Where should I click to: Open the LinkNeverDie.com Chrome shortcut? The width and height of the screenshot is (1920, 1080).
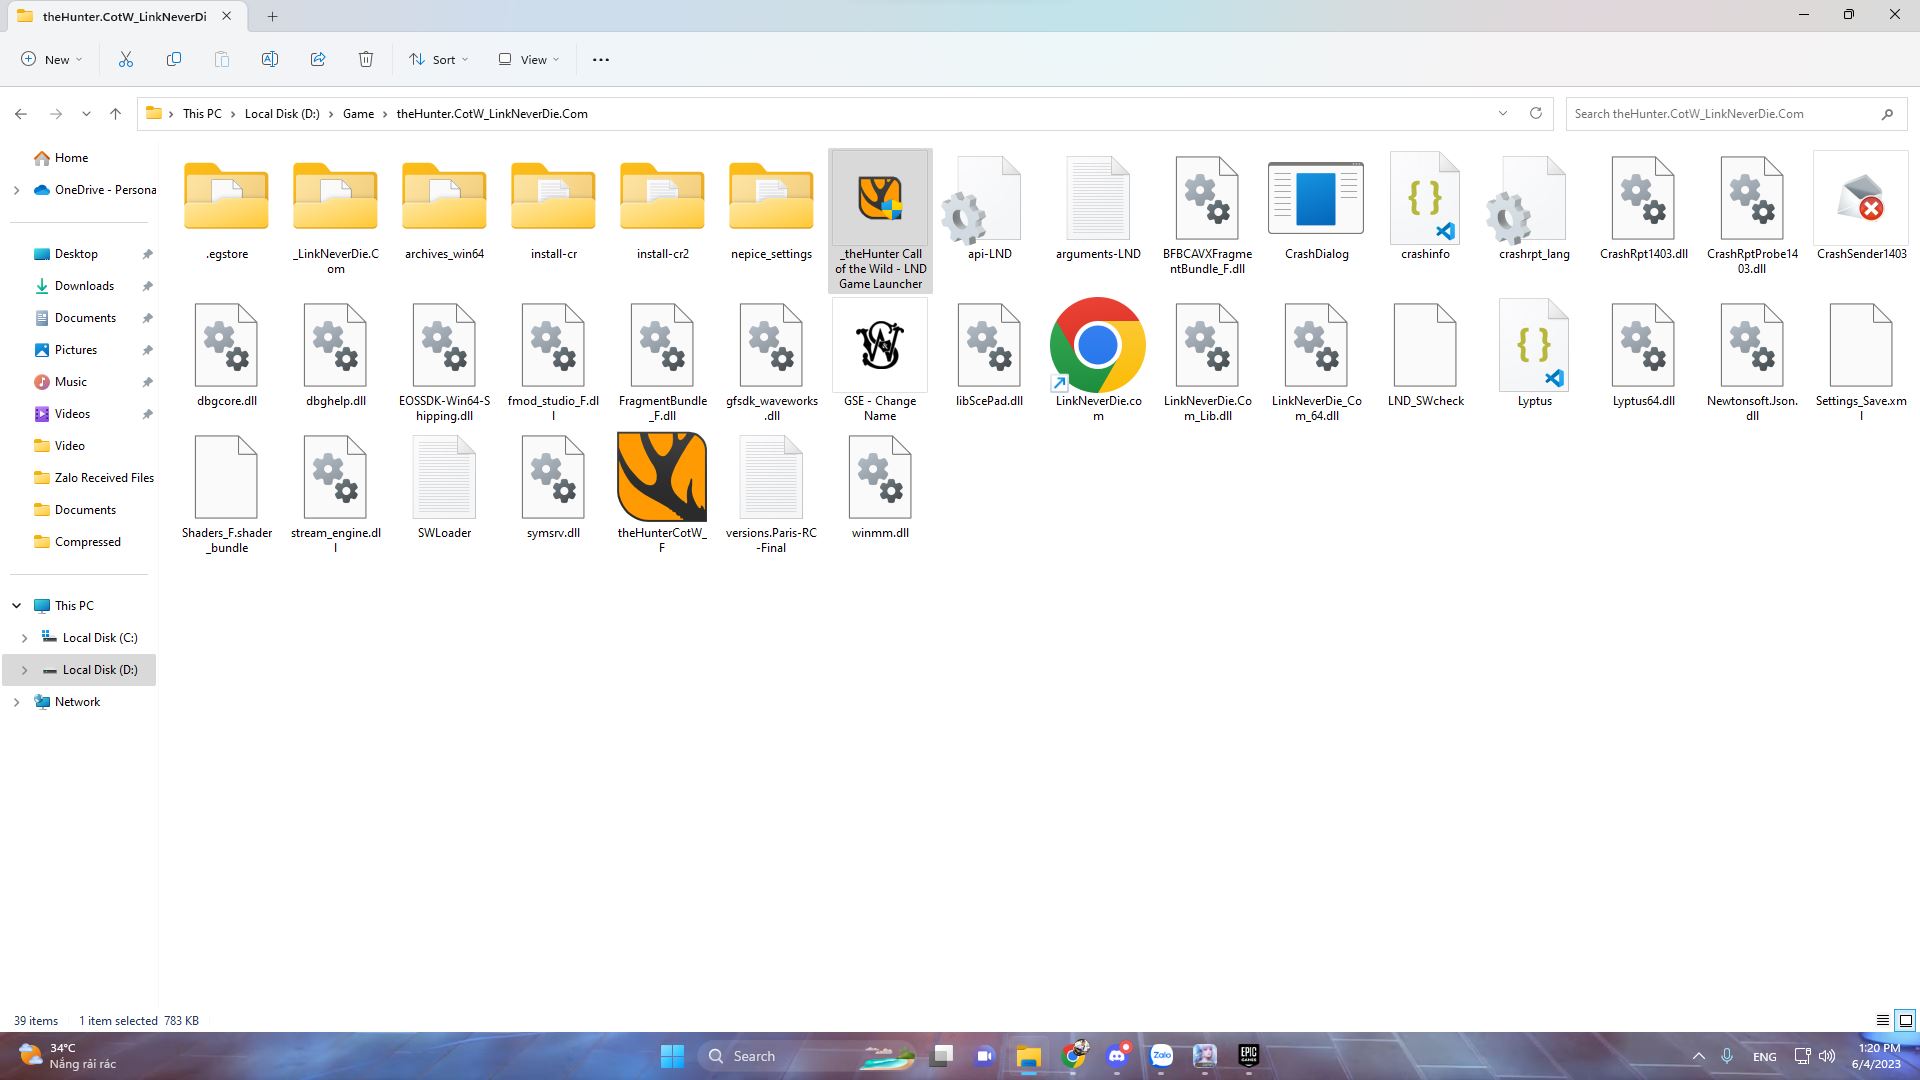point(1097,345)
